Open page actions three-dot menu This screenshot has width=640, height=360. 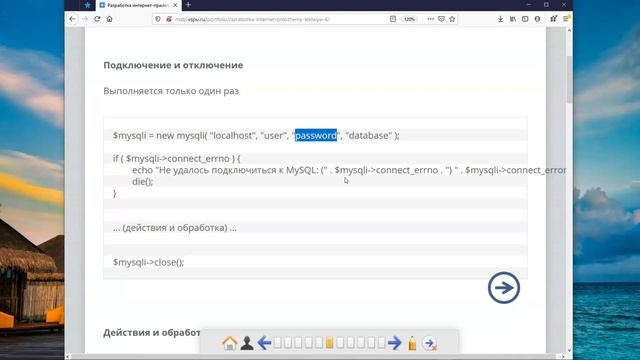[430, 19]
